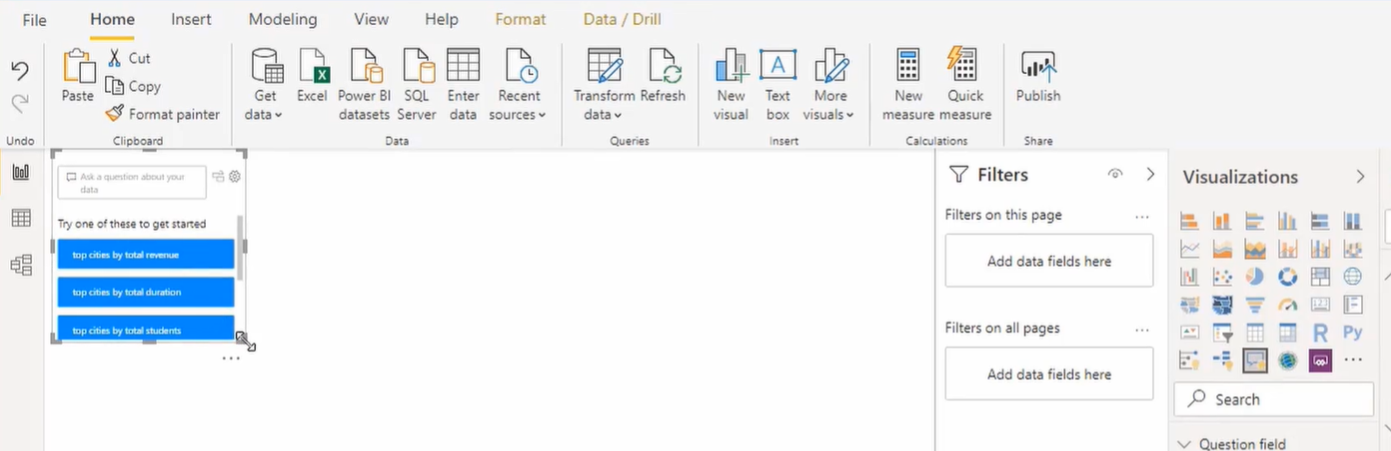Image resolution: width=1391 pixels, height=451 pixels.
Task: Select the Clustered column chart visual
Action: (1287, 221)
